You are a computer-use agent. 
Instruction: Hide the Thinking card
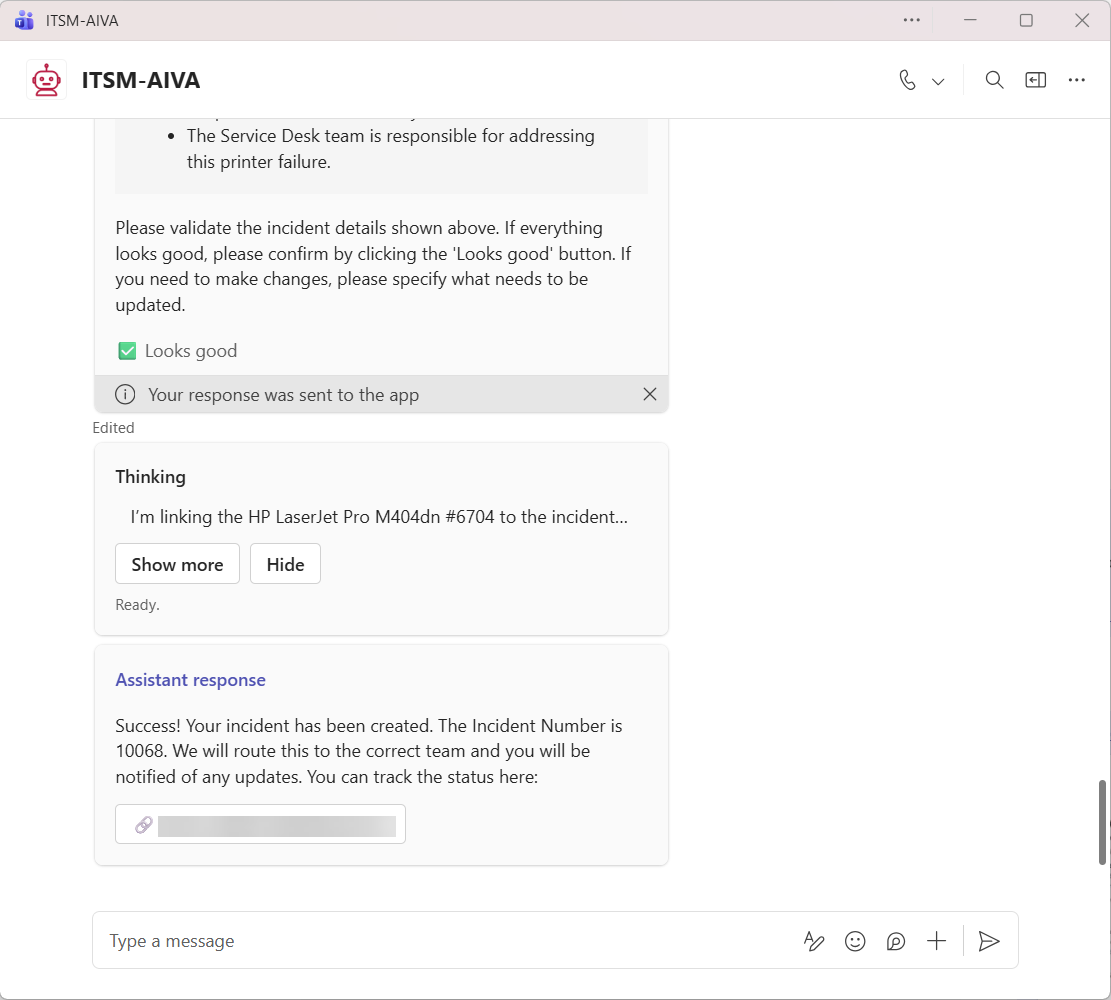click(x=285, y=564)
